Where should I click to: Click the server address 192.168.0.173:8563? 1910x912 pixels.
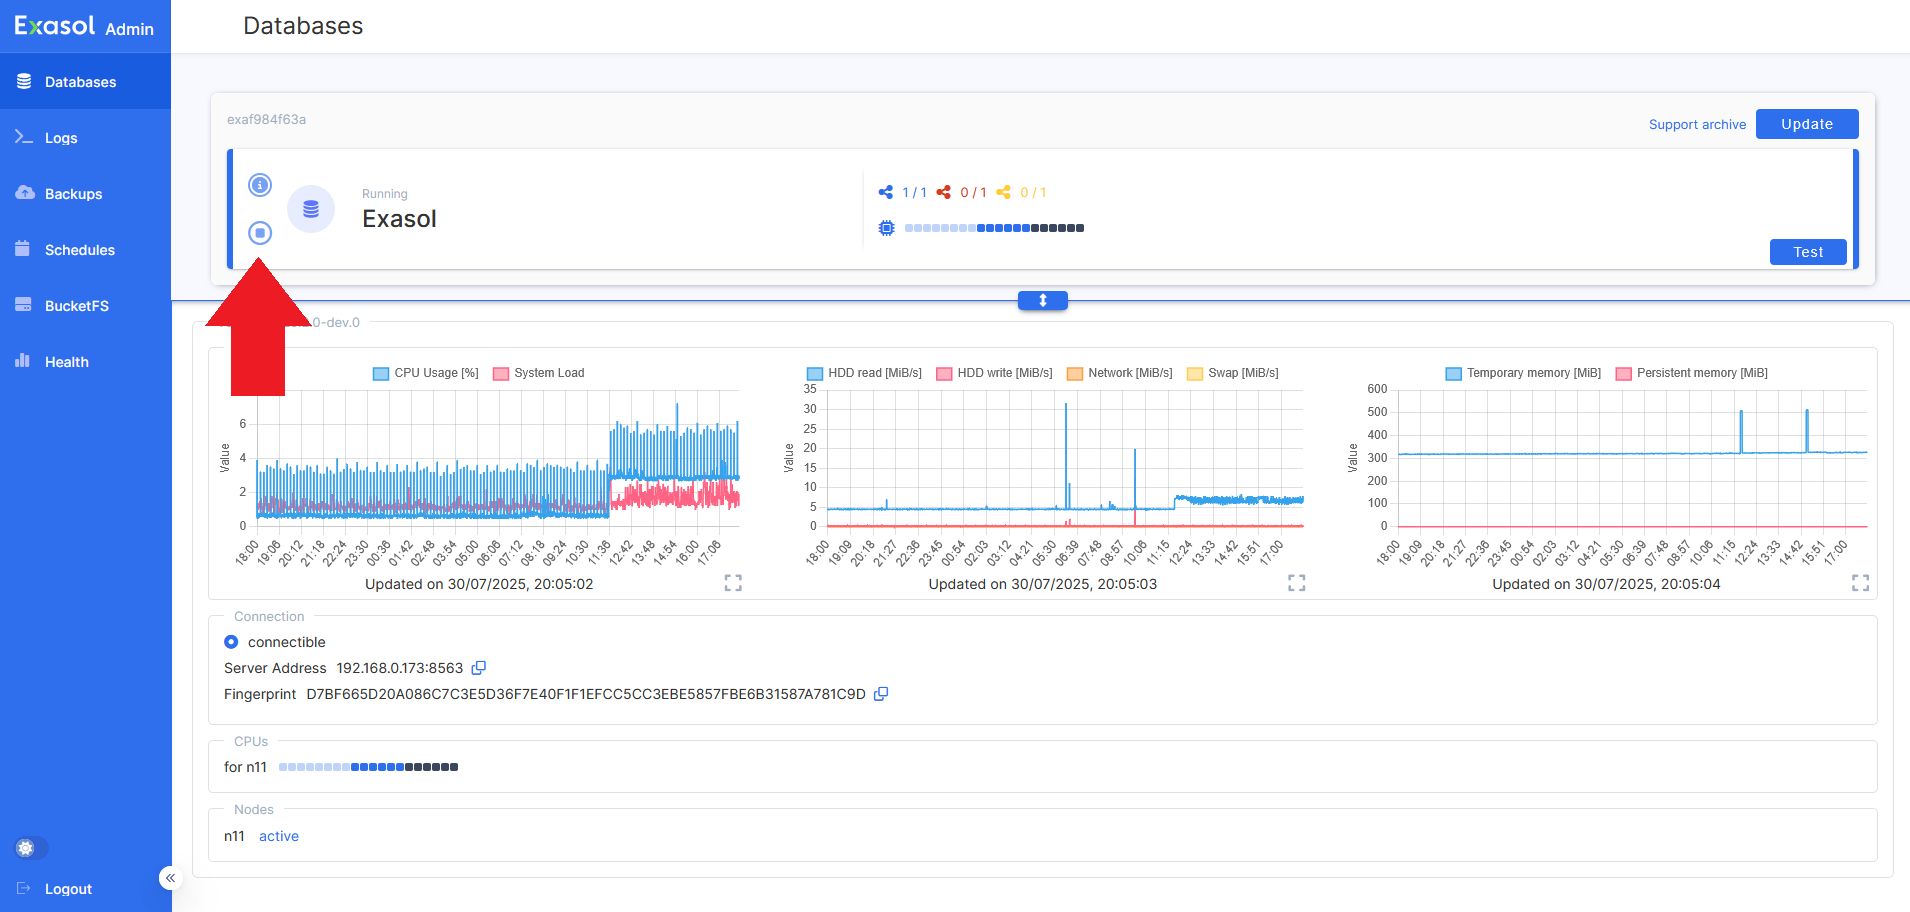click(x=400, y=668)
